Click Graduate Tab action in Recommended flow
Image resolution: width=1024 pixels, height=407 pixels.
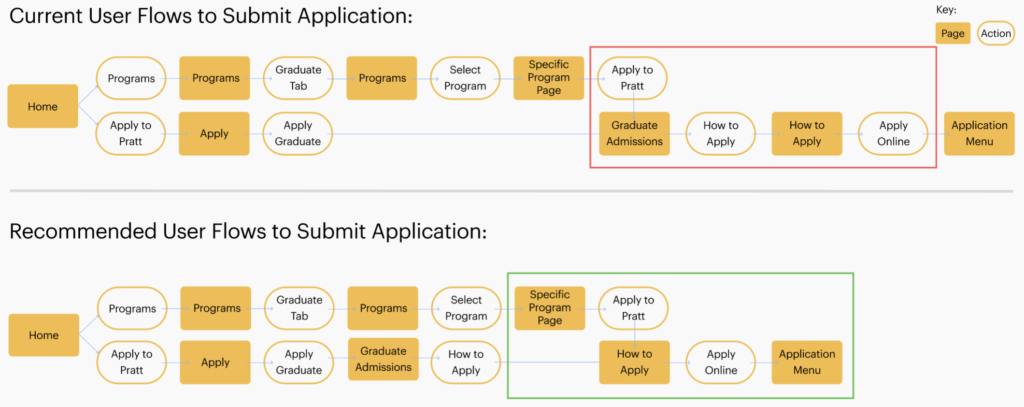pyautogui.click(x=300, y=308)
